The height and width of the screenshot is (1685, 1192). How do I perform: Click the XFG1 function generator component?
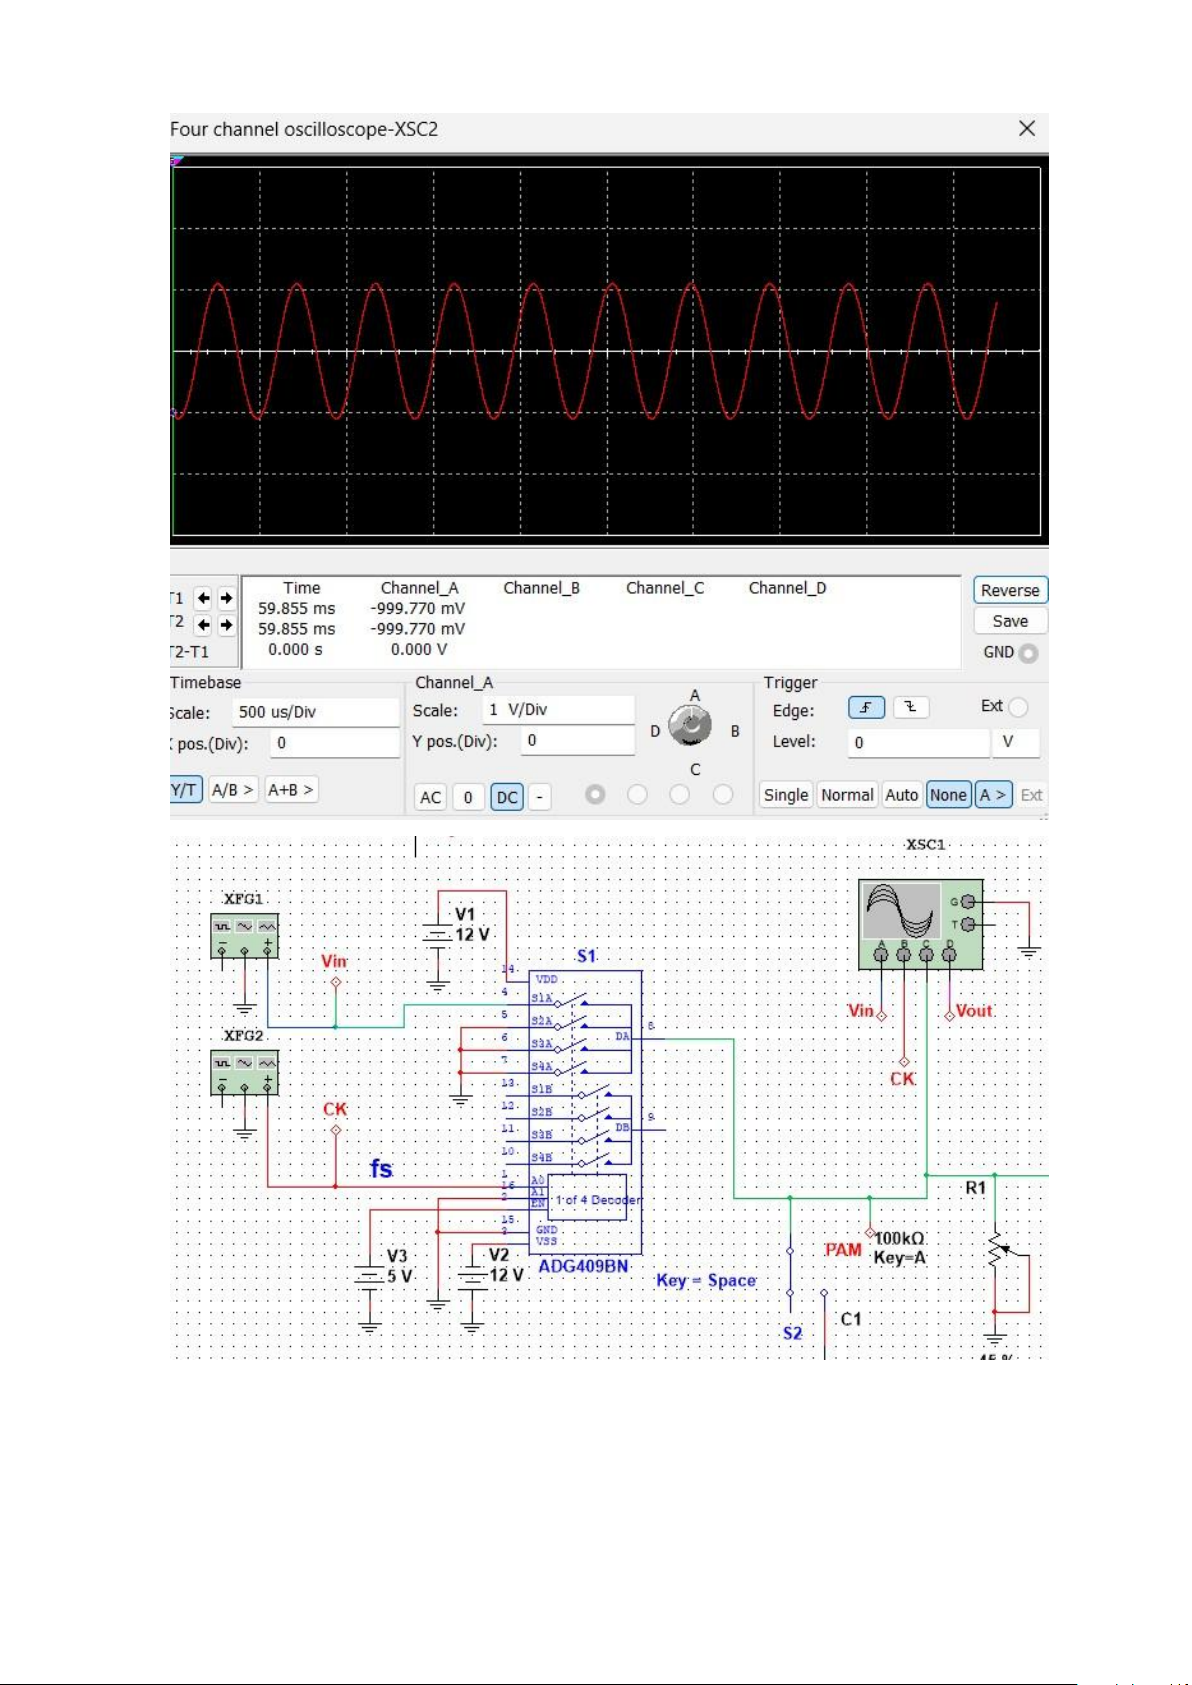(244, 936)
